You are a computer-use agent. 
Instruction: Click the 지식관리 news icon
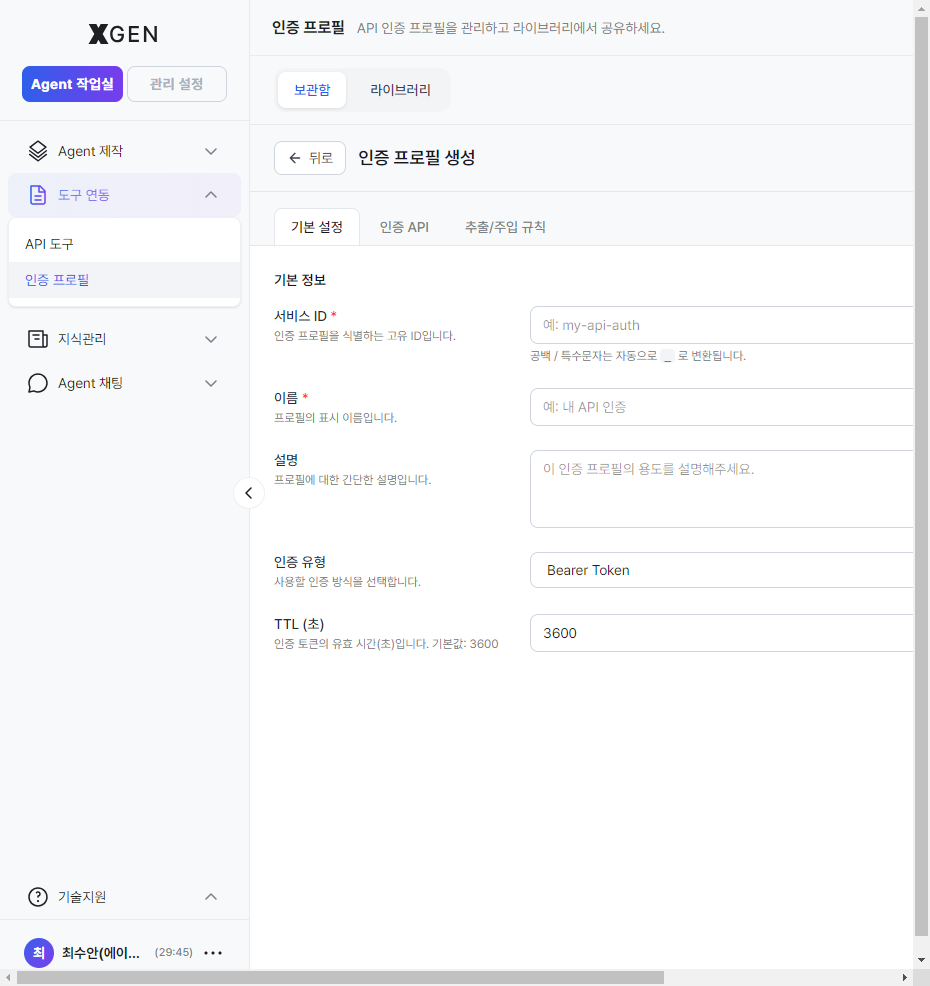(x=38, y=339)
